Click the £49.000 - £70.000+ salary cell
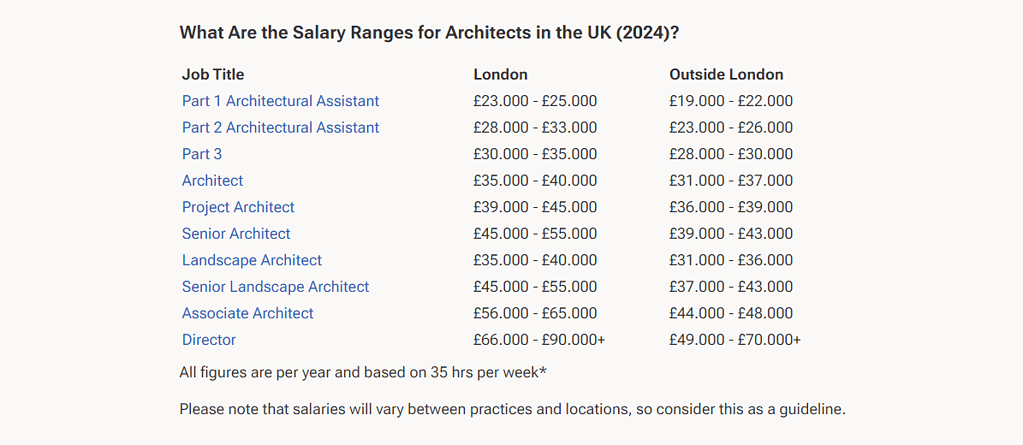This screenshot has height=445, width=1023. 735,340
